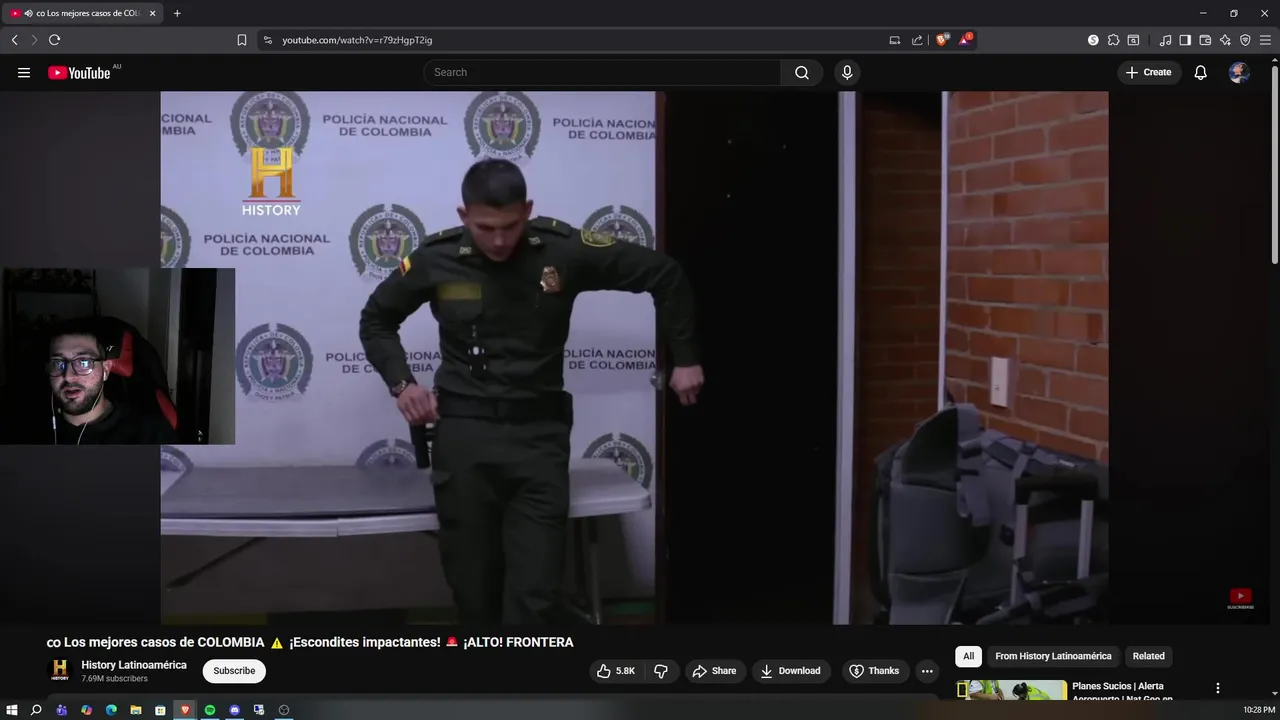Go to YouTube home via logo
The image size is (1280, 720).
pos(79,72)
